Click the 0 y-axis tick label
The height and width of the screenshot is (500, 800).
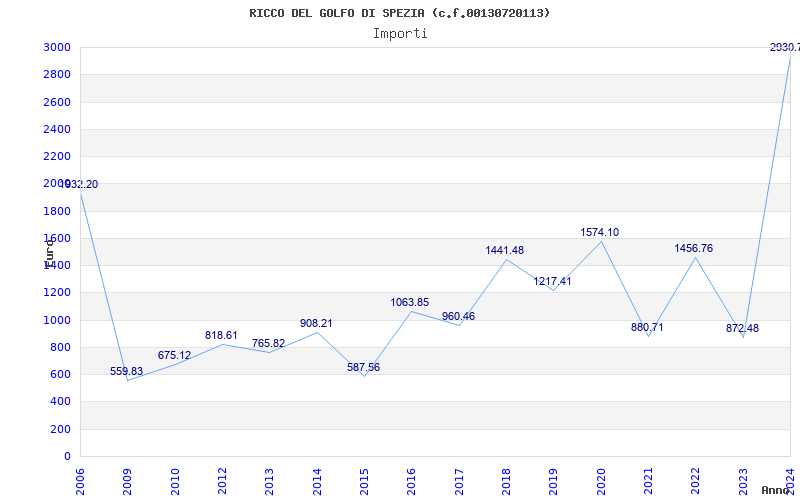[x=67, y=457]
